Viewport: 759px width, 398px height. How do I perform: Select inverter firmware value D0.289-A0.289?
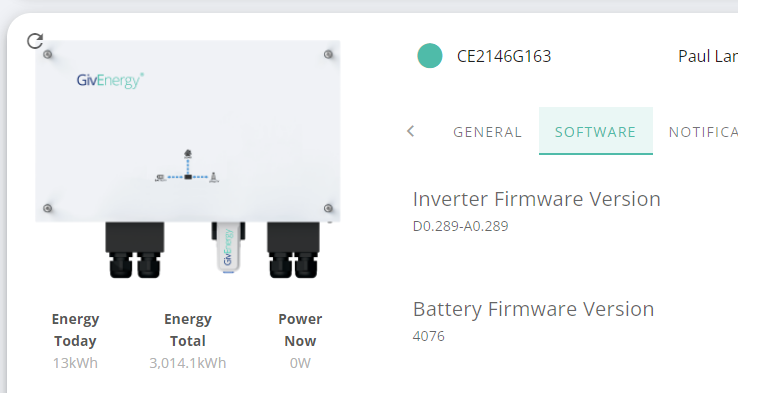pos(460,226)
